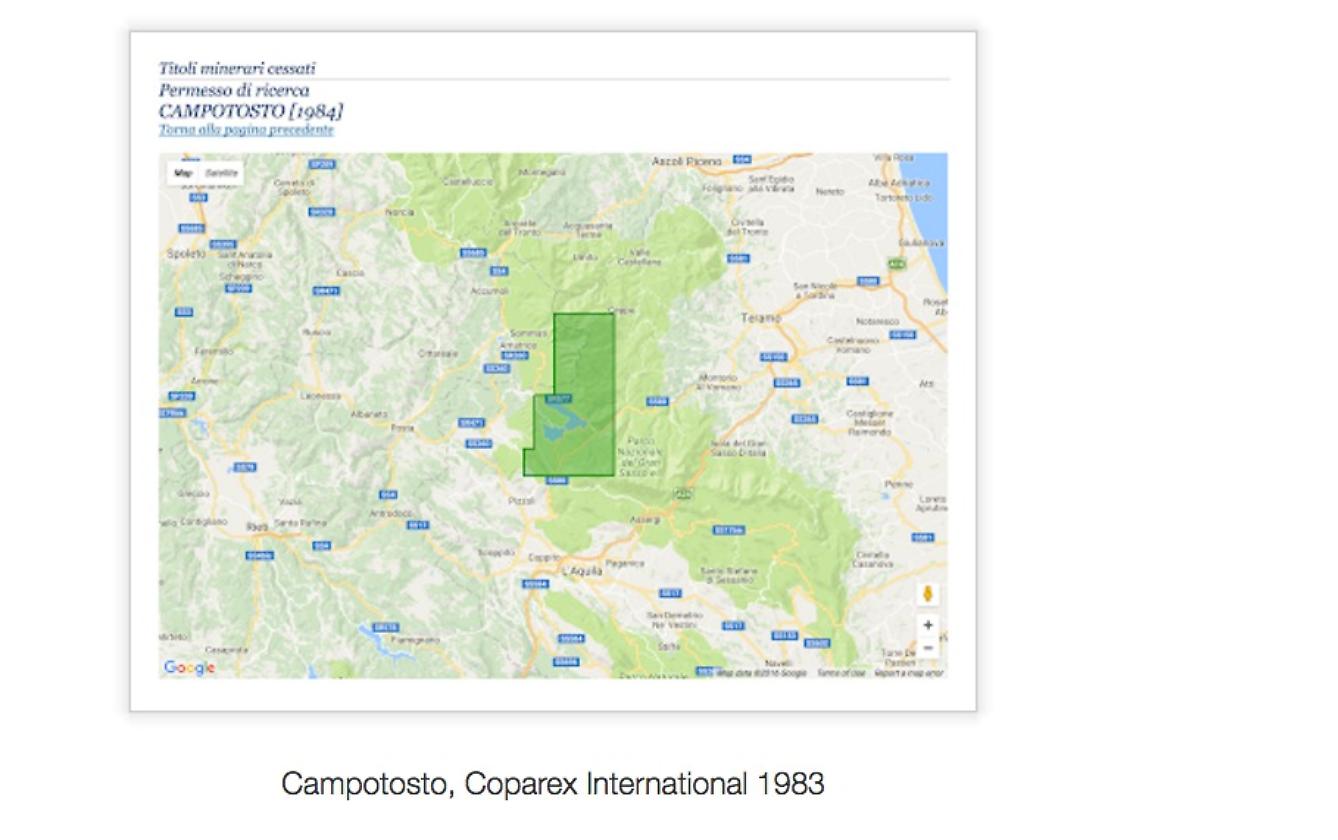Click the Antrodoco town label
The height and width of the screenshot is (840, 1338).
391,513
